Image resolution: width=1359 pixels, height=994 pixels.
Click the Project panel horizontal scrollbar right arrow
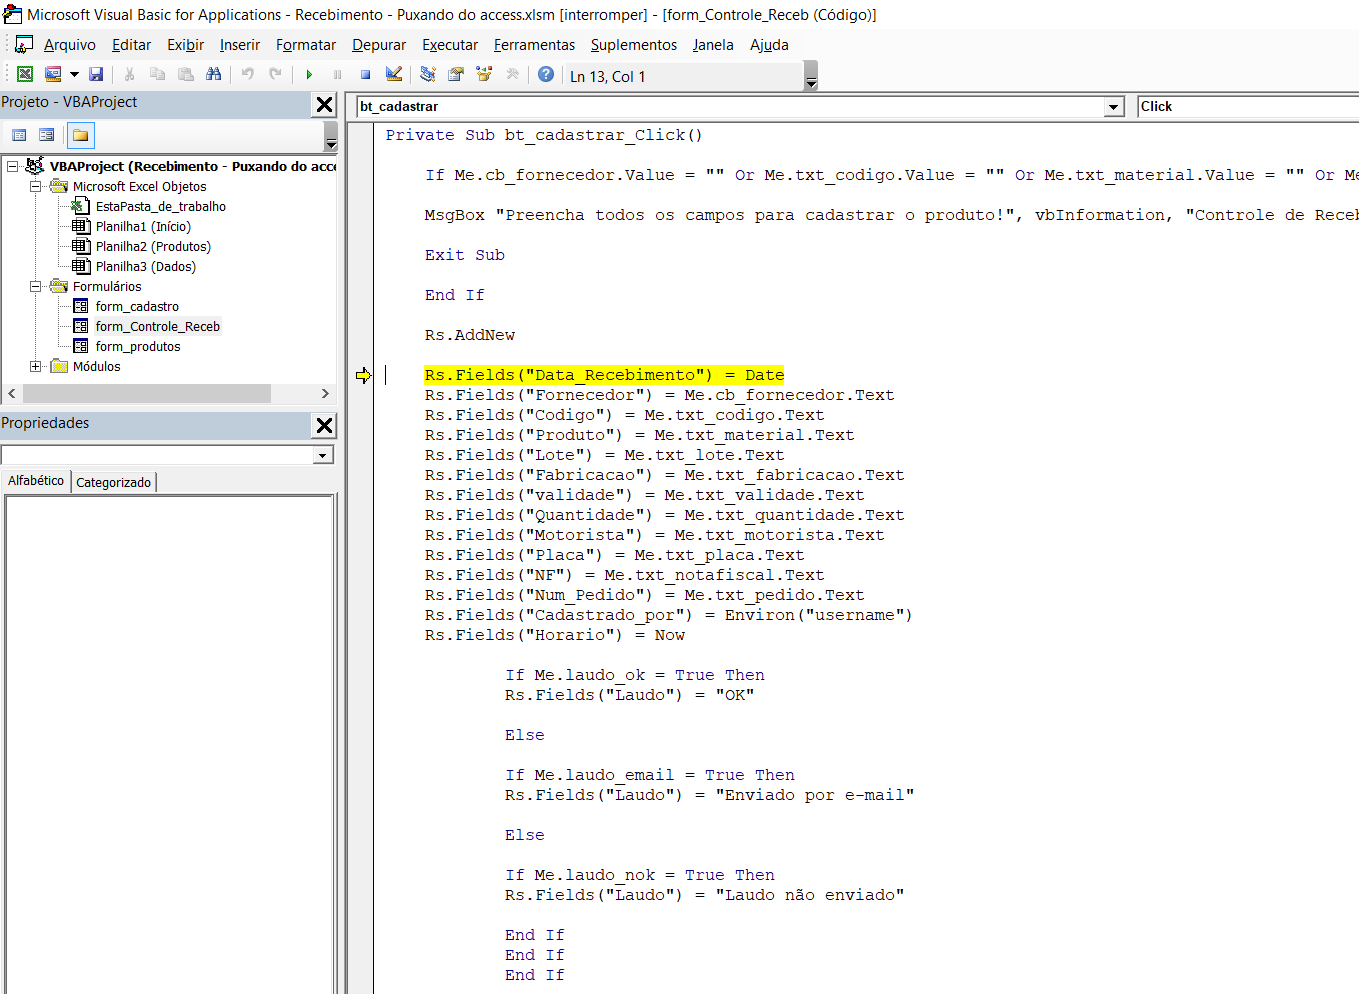(325, 394)
